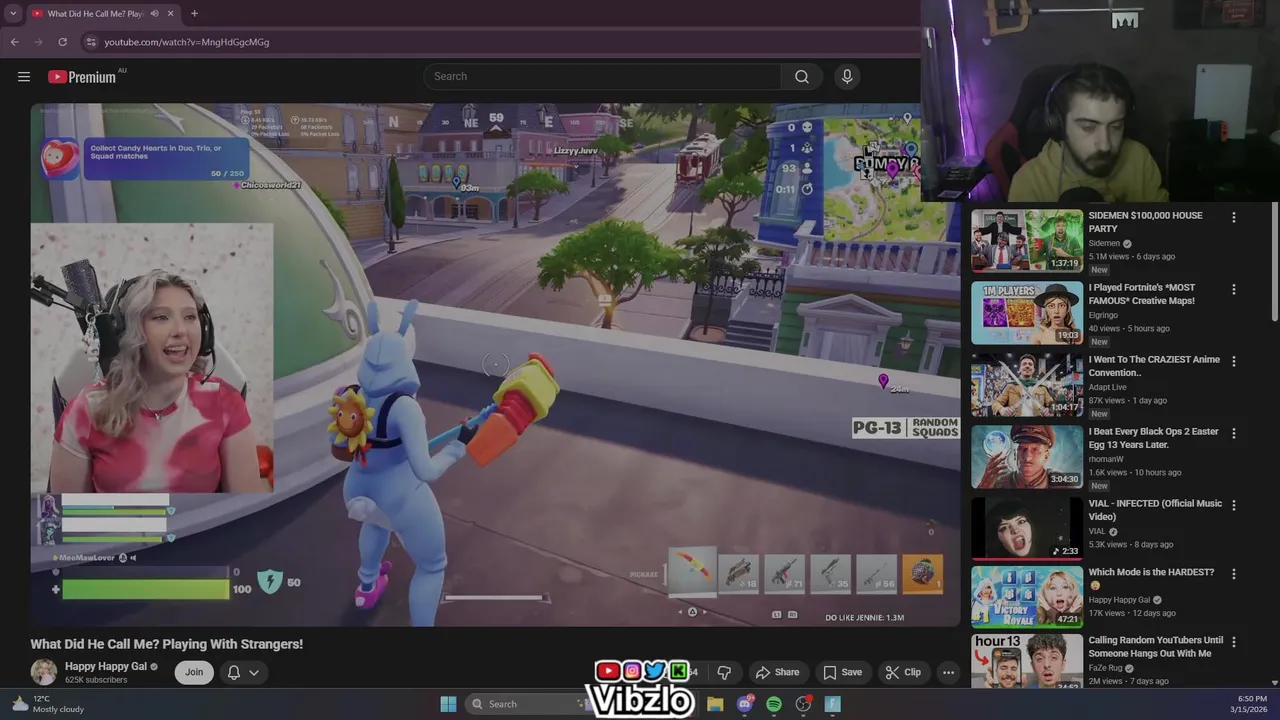Click the YouTube Search input field
1280x720 pixels.
(x=602, y=77)
